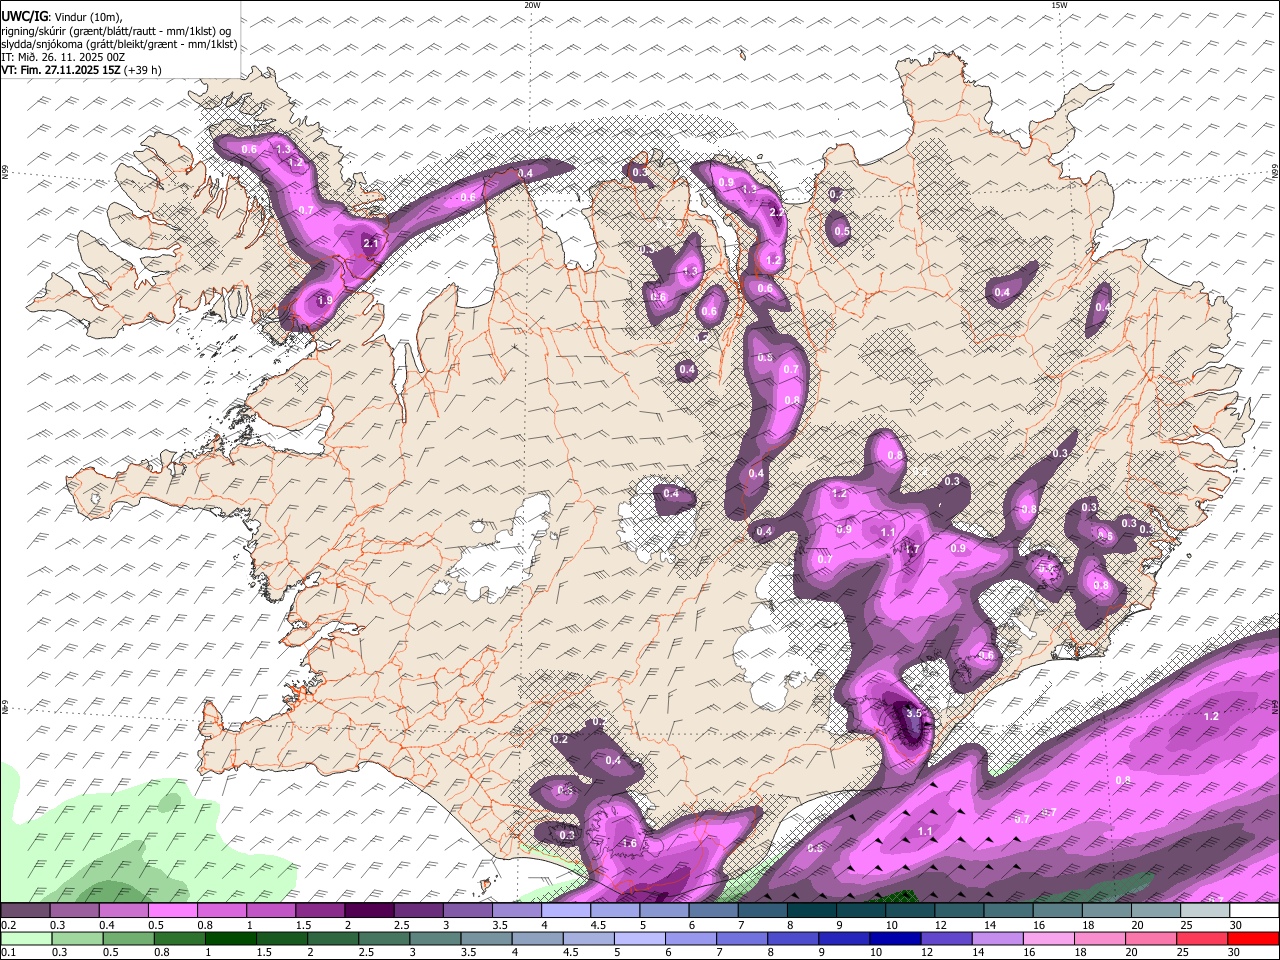
Task: Click the top legend swatch between 20 and 25
Action: (x=1157, y=911)
